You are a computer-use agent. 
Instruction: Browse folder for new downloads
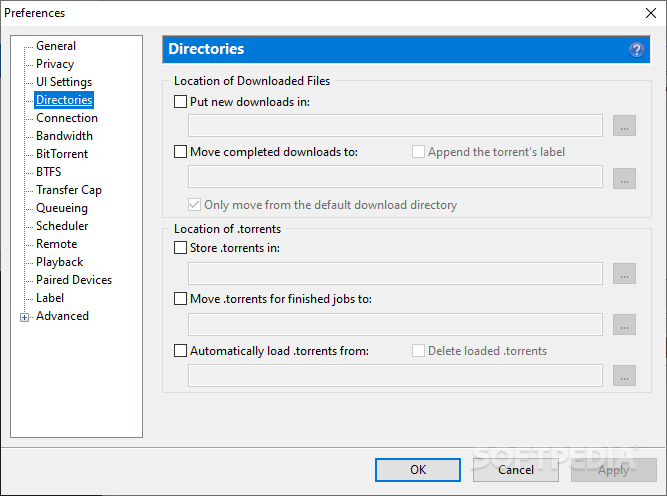click(x=624, y=126)
